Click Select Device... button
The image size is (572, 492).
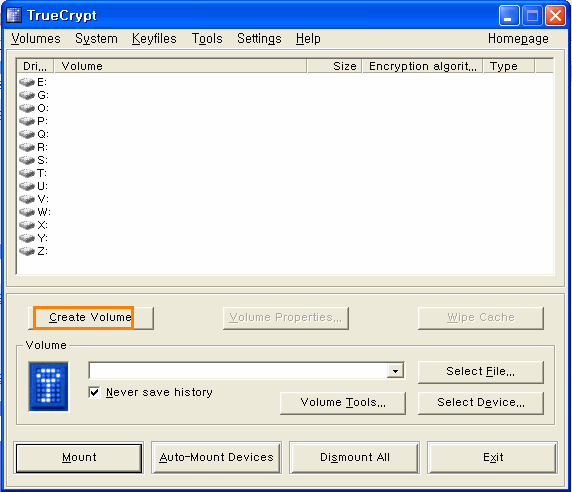pyautogui.click(x=480, y=403)
